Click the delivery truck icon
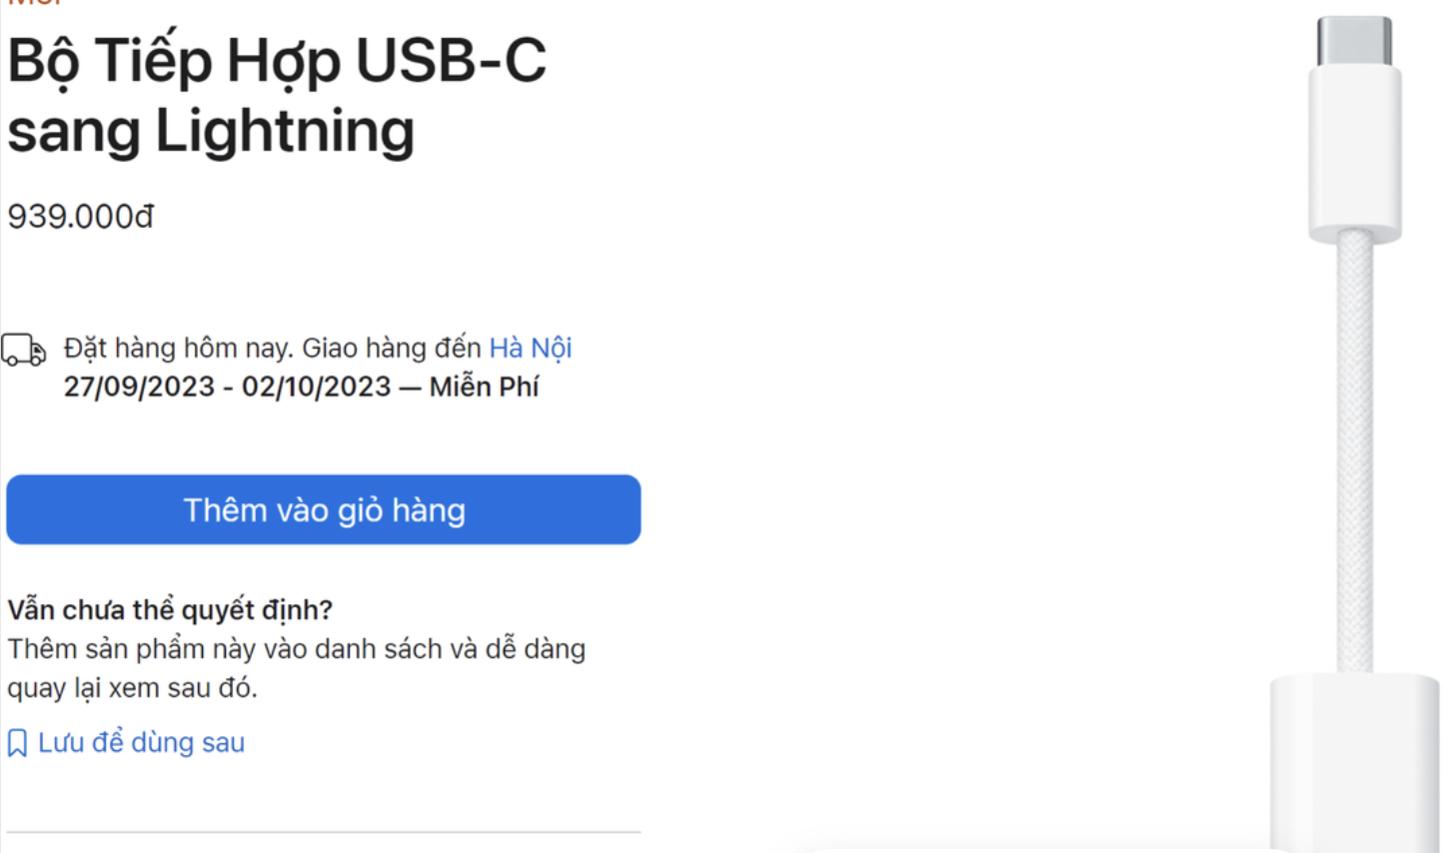This screenshot has height=853, width=1443. [x=23, y=350]
